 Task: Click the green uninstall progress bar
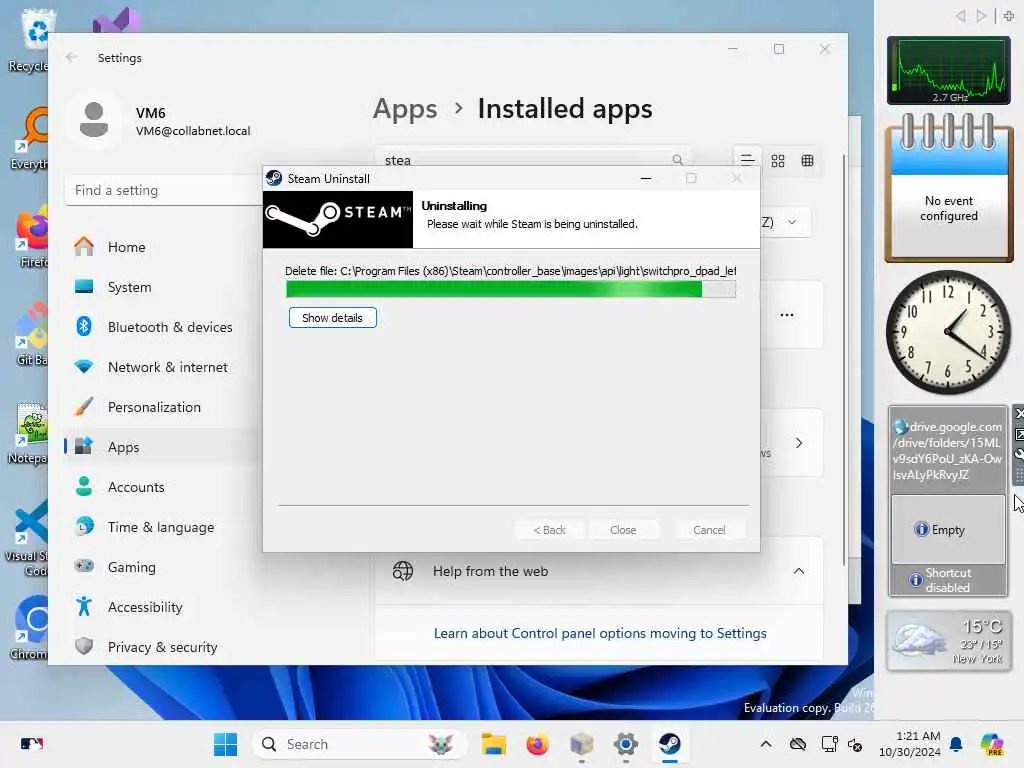[x=511, y=289]
